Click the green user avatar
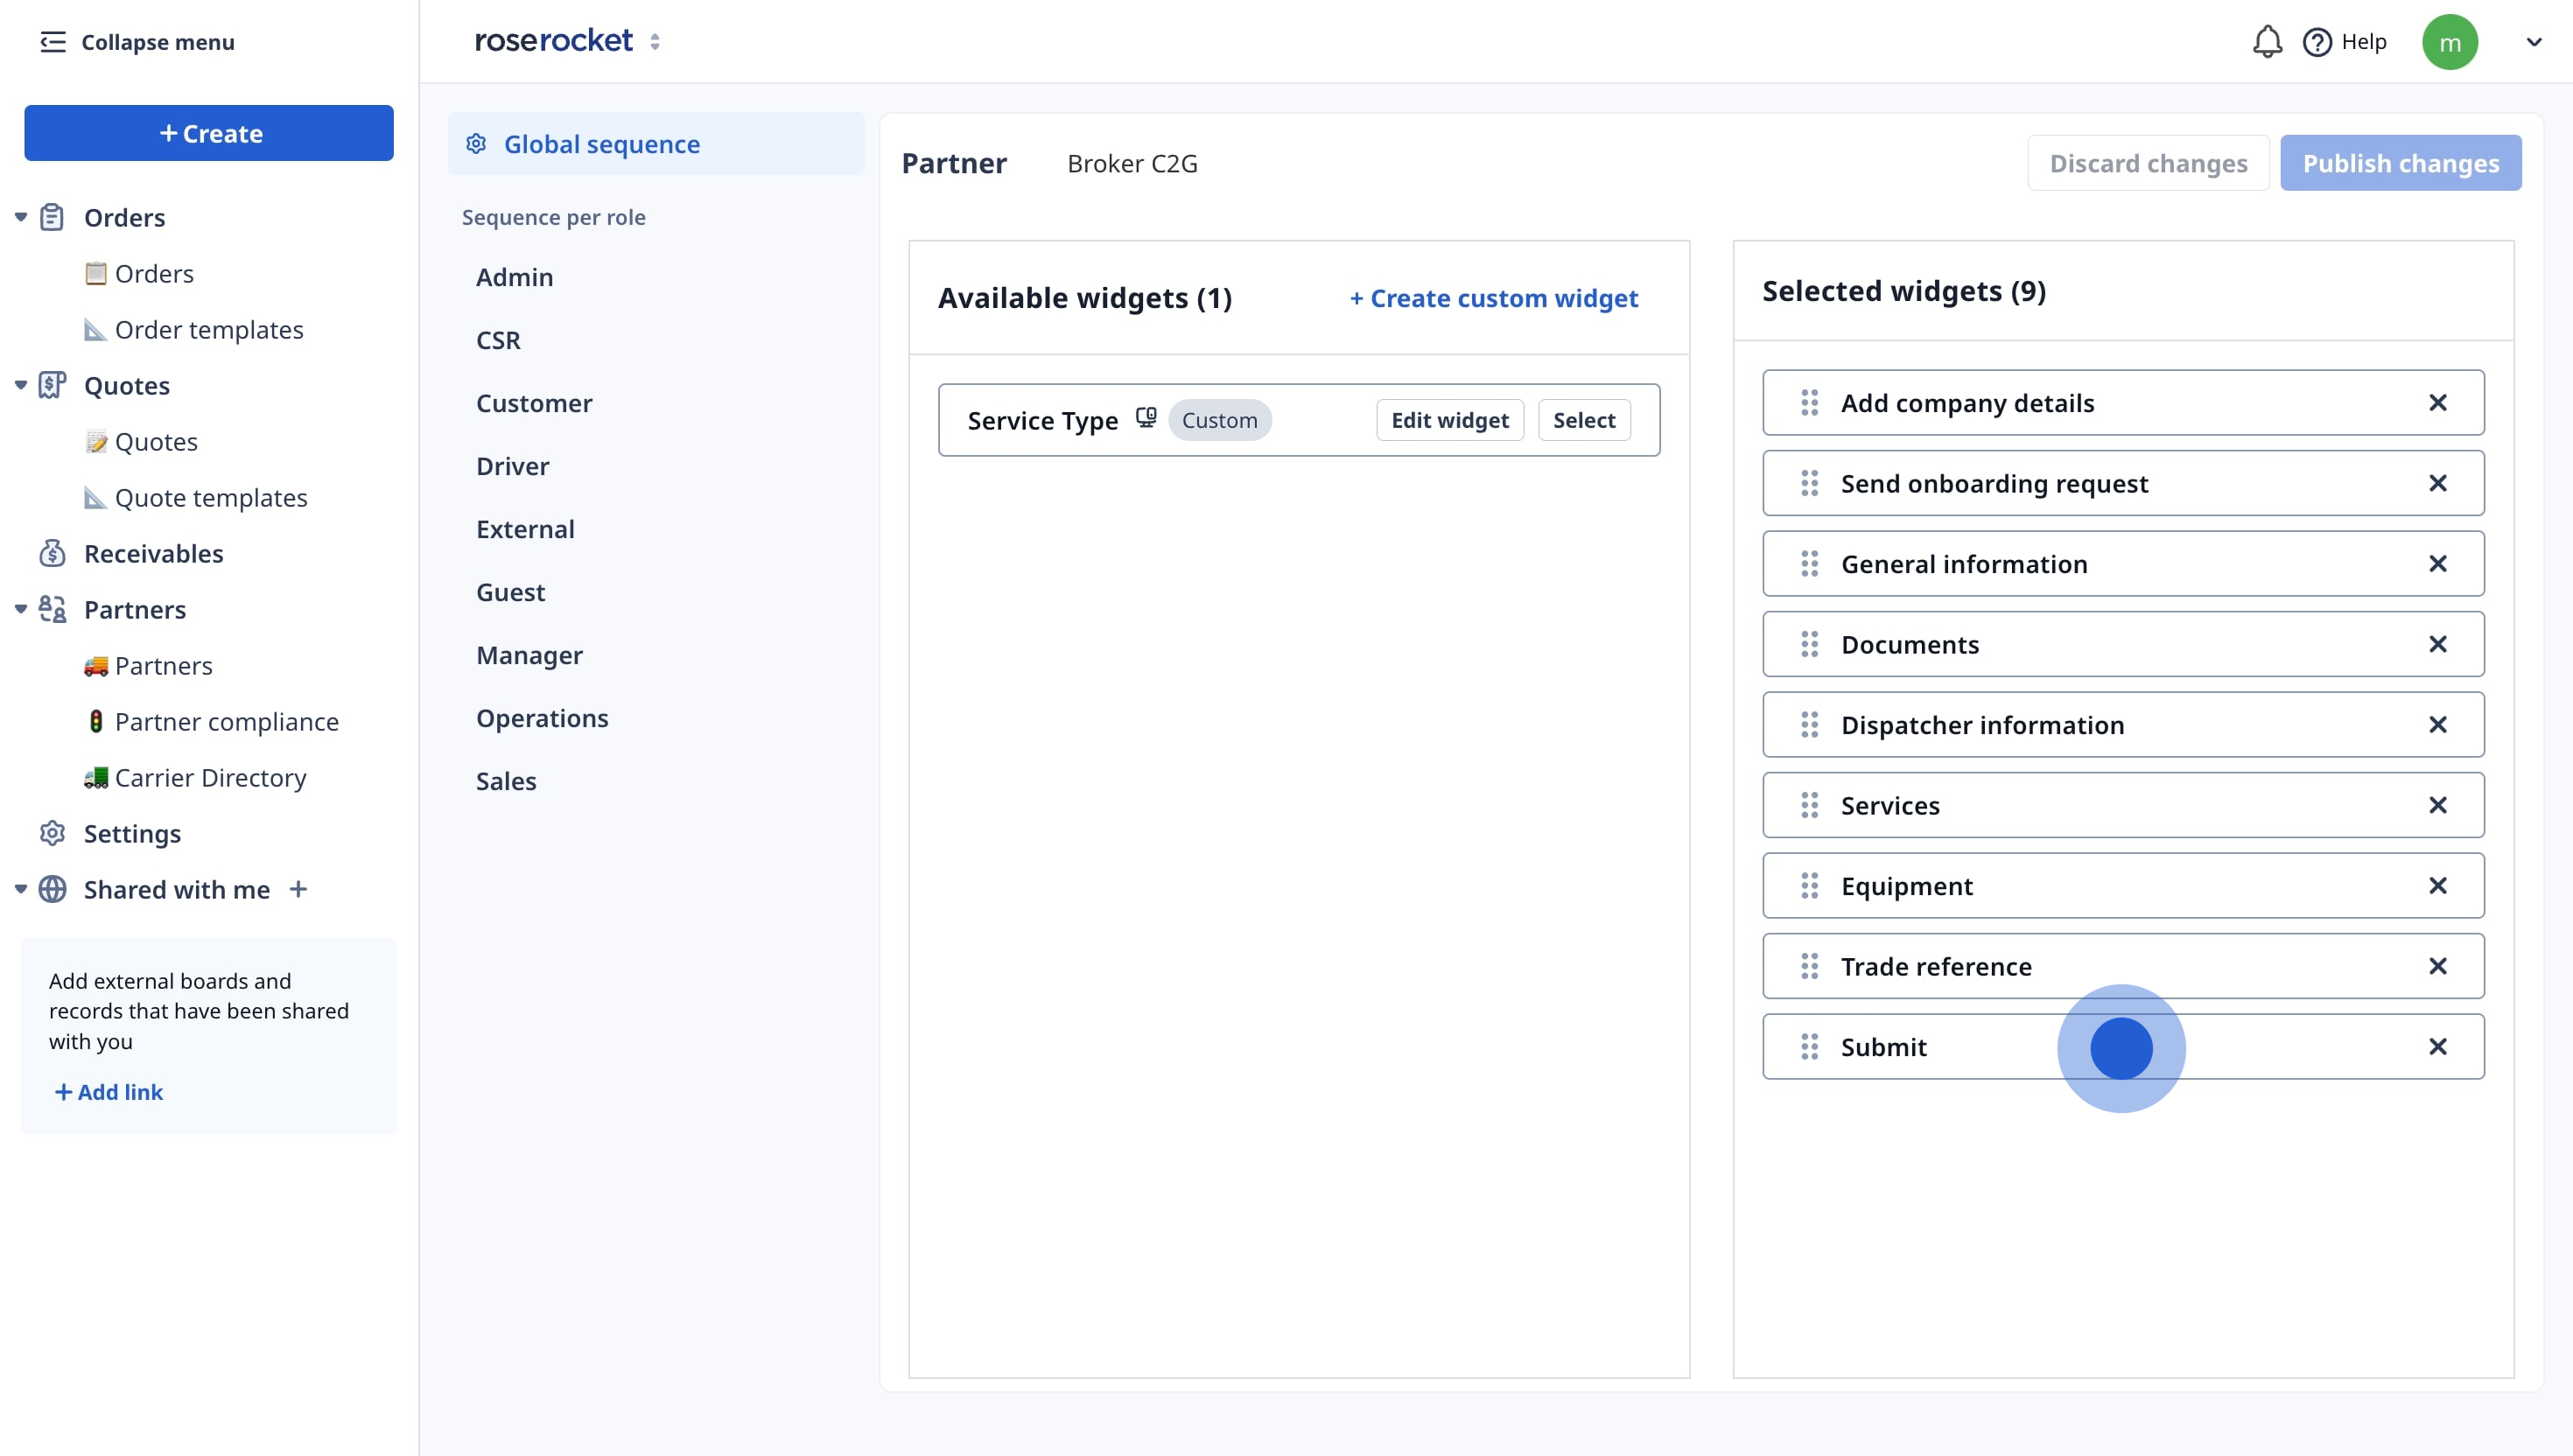This screenshot has width=2573, height=1456. point(2449,42)
